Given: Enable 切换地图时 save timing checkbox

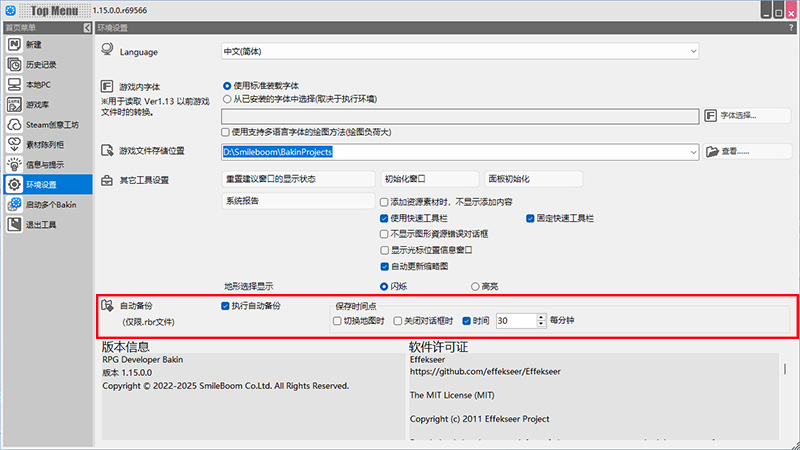Looking at the screenshot, I should pyautogui.click(x=338, y=321).
